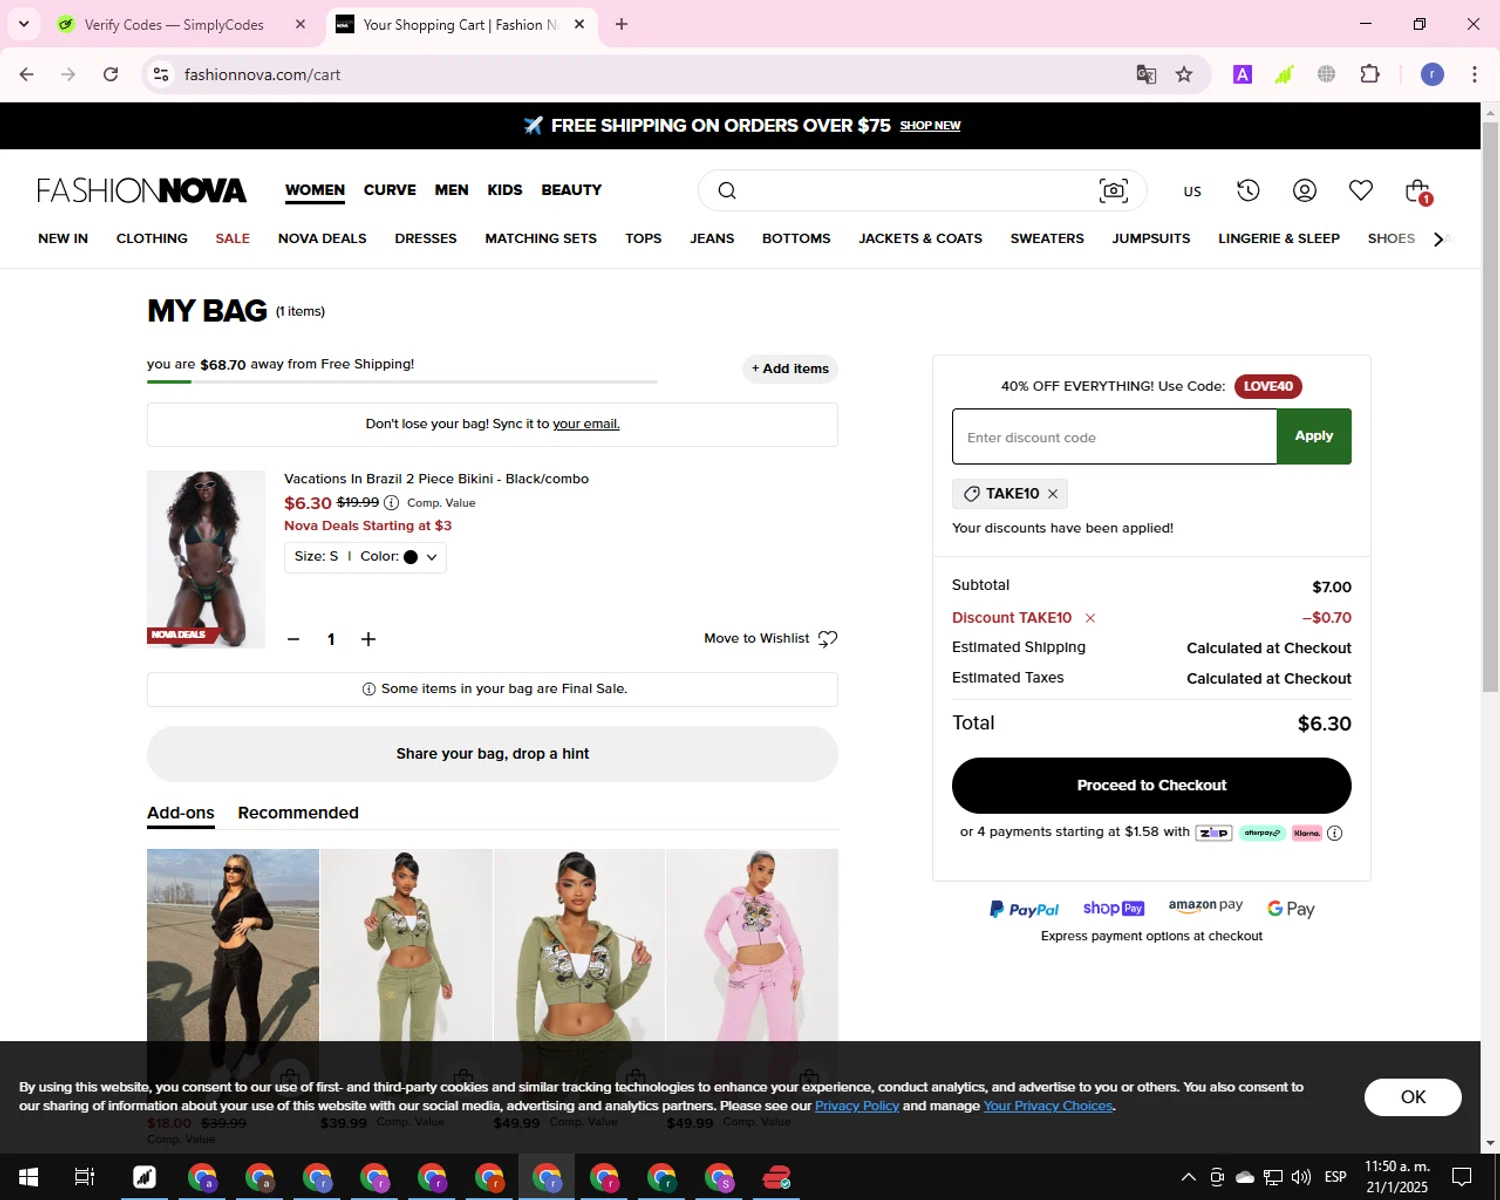
Task: Open SALE category
Action: coord(233,238)
